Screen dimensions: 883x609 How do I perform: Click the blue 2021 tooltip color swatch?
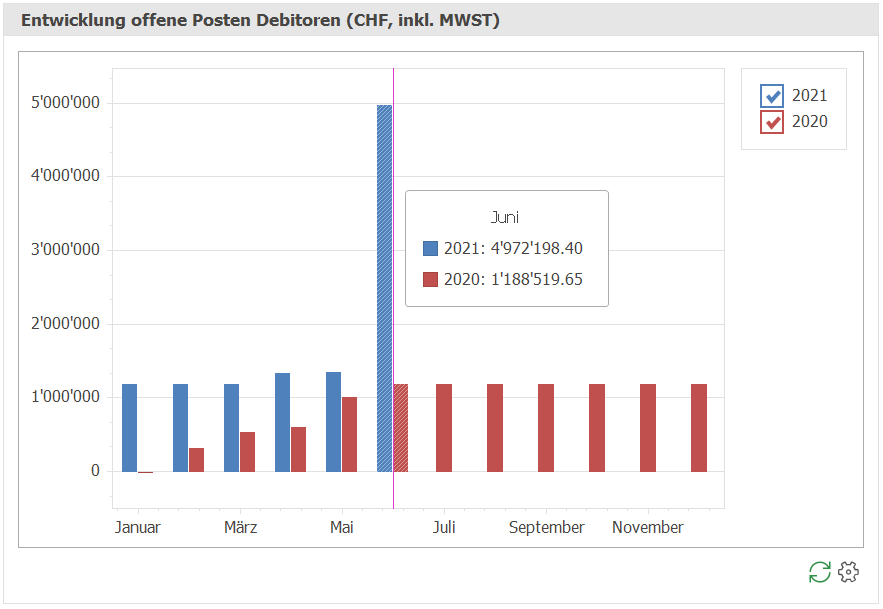coord(430,248)
